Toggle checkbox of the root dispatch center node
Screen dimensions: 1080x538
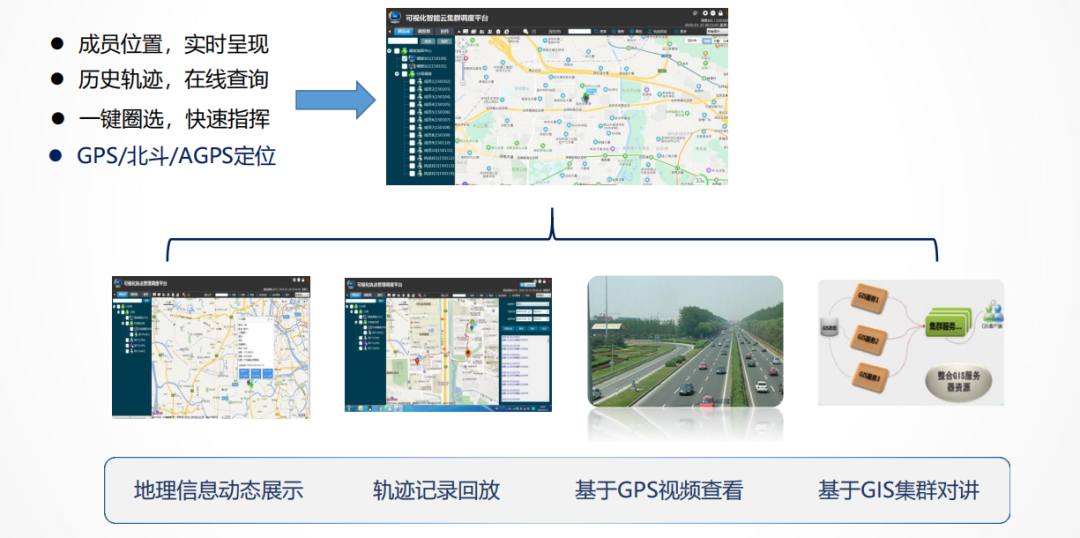coord(397,51)
